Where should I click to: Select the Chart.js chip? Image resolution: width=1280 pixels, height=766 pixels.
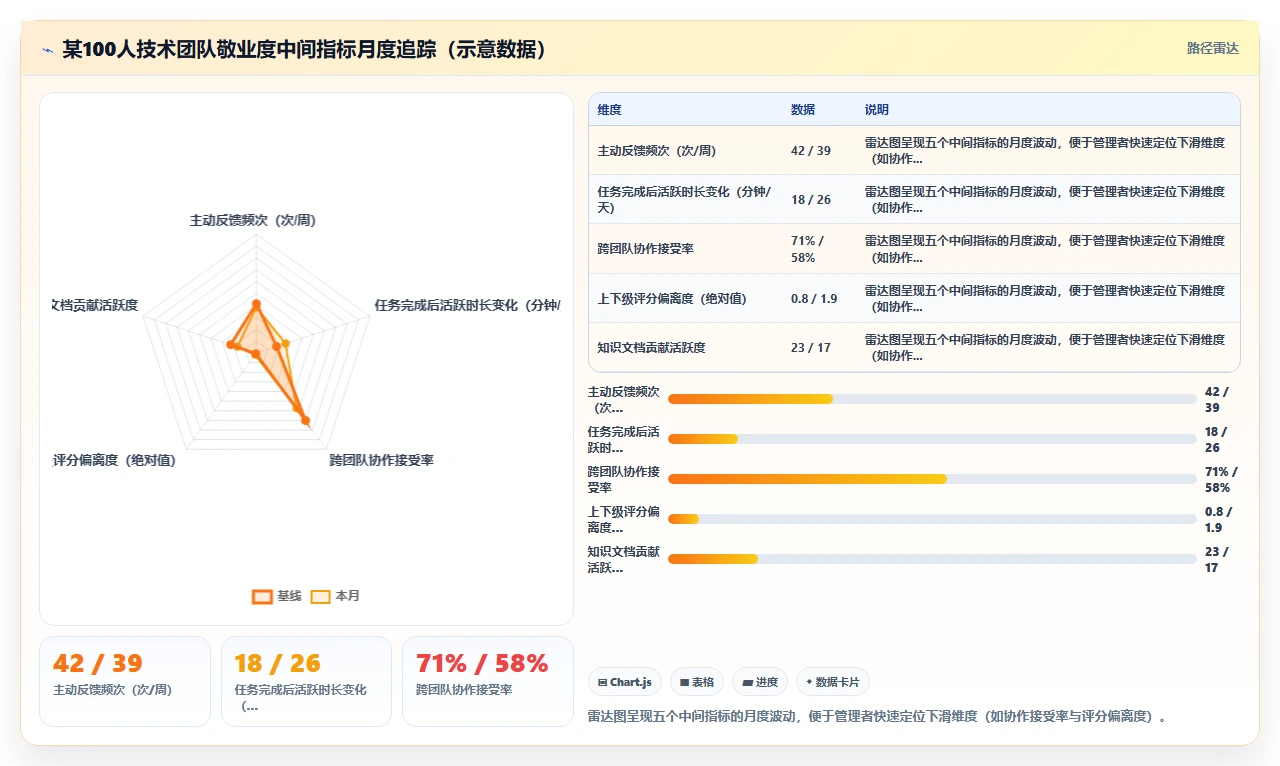click(x=624, y=682)
